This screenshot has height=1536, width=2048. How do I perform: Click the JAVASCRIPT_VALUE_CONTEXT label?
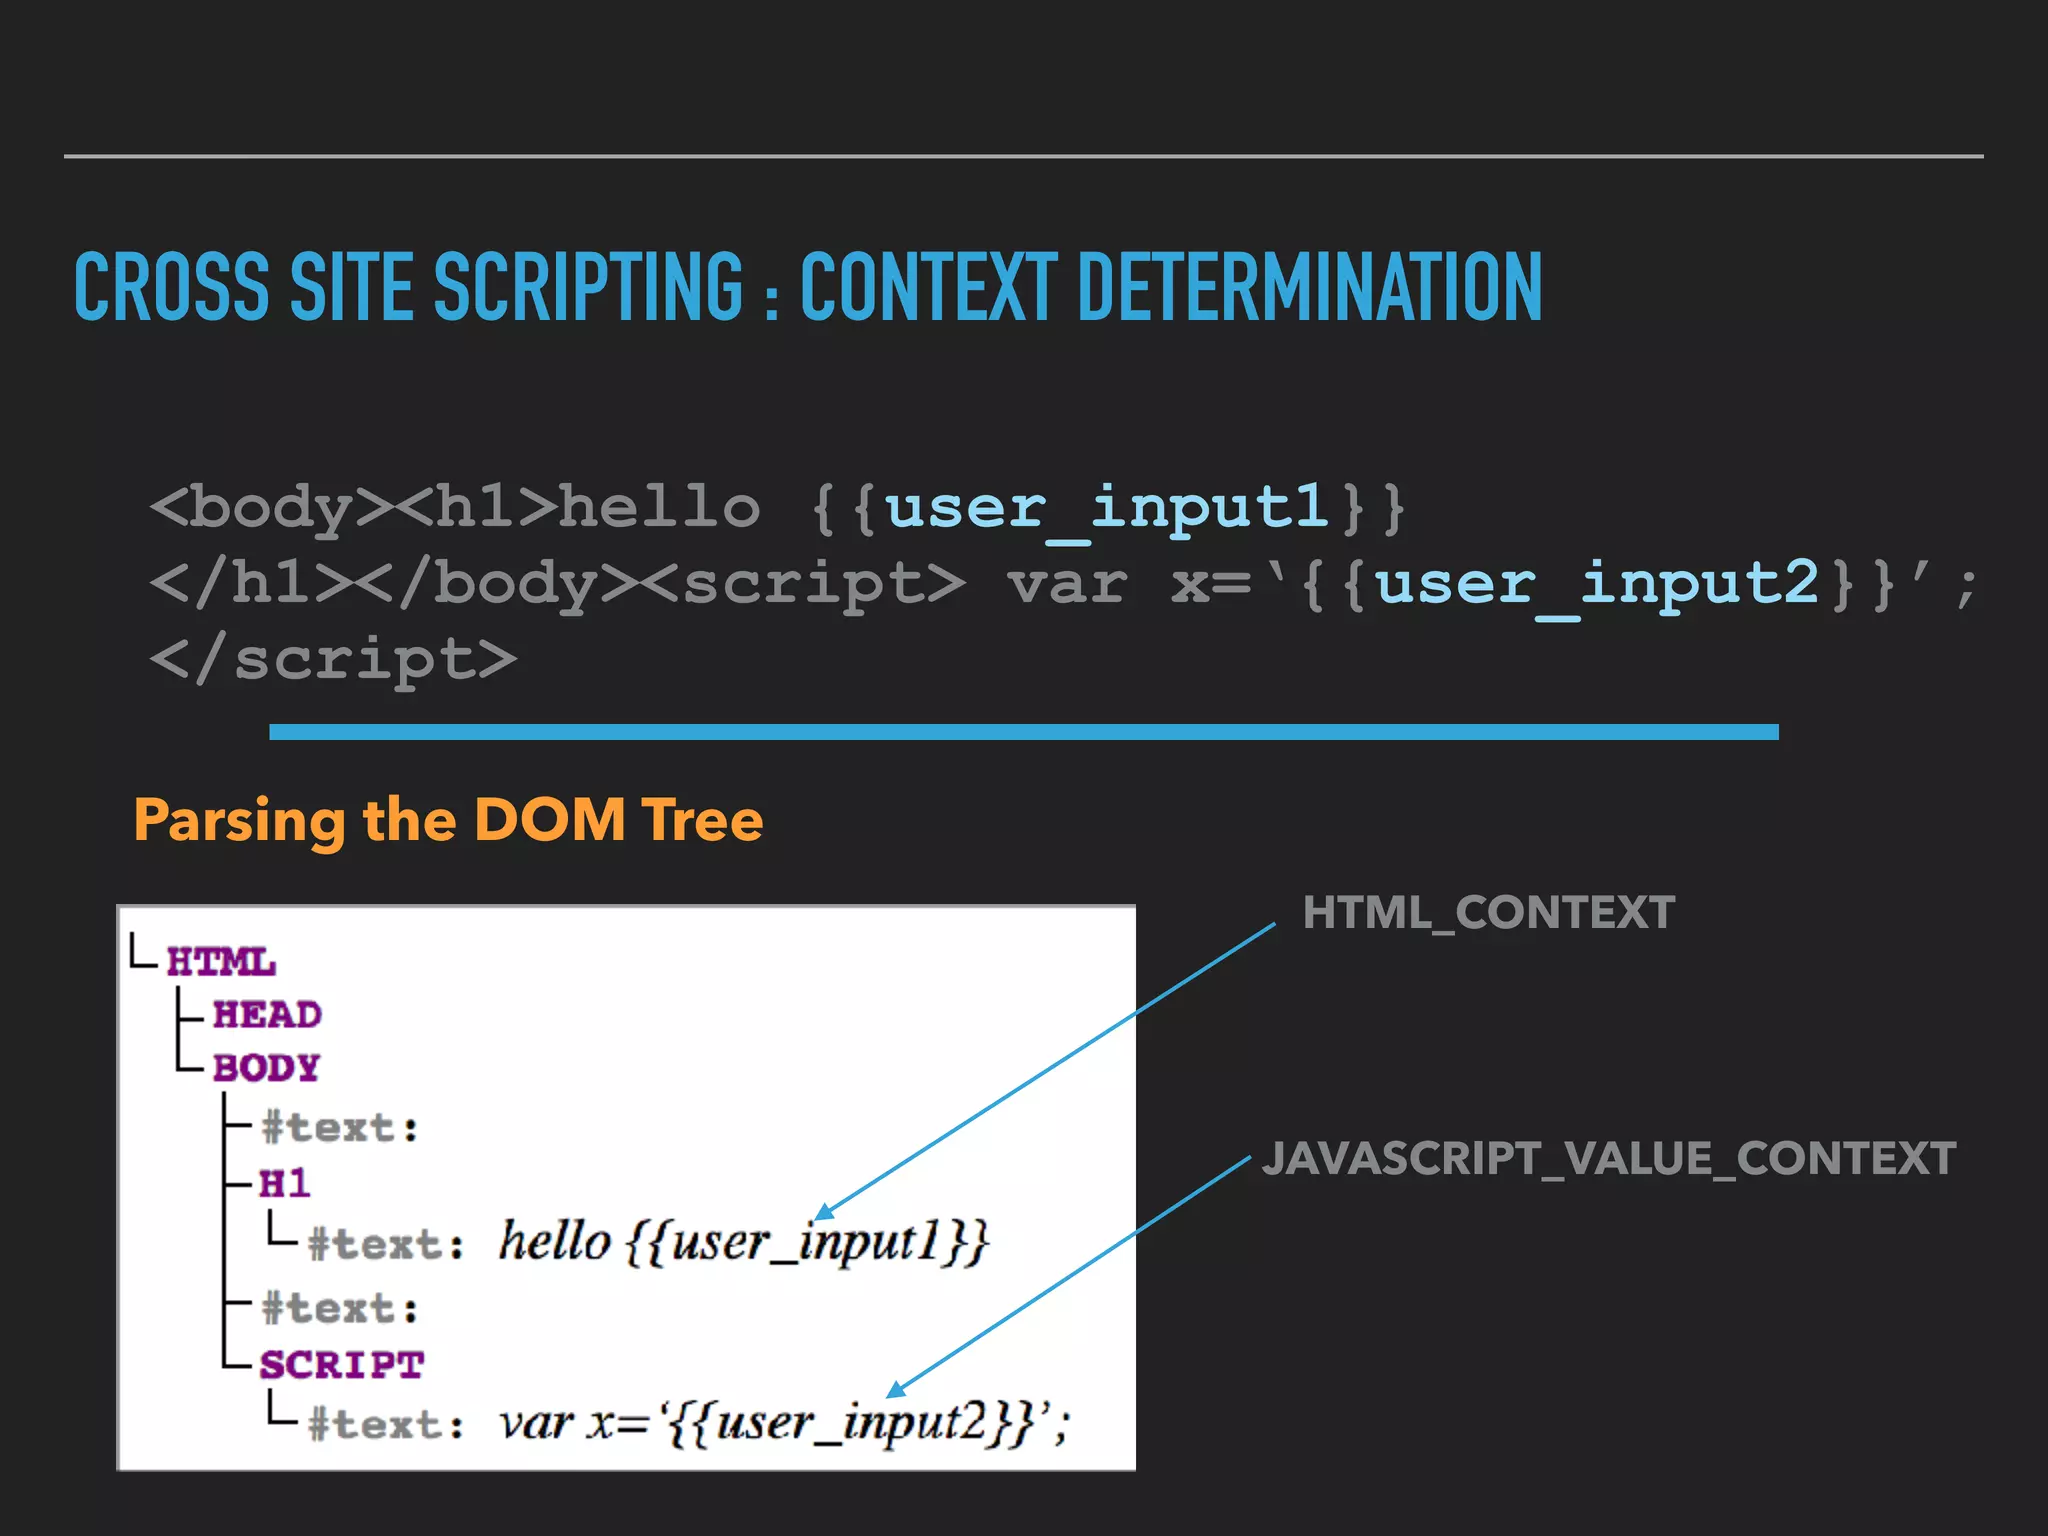pos(1608,1159)
